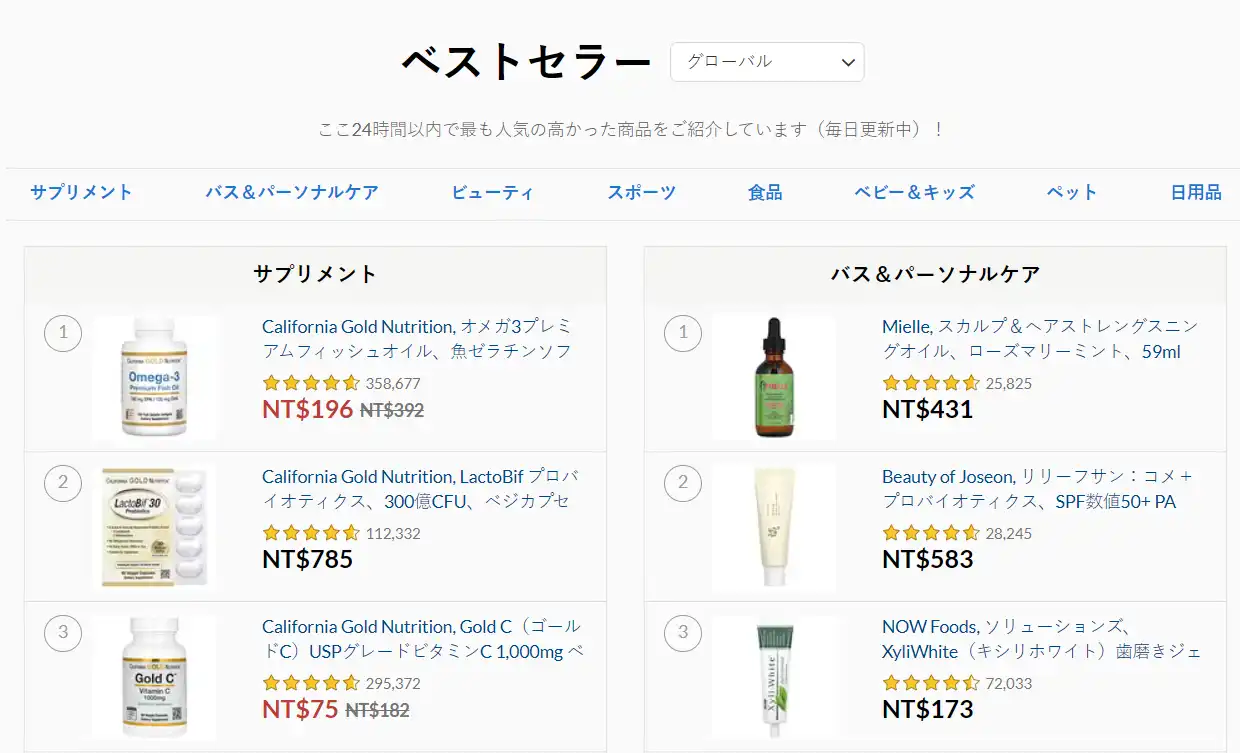Open California Gold Nutrition オメガ3 product link
The height and width of the screenshot is (753, 1240).
tap(418, 339)
